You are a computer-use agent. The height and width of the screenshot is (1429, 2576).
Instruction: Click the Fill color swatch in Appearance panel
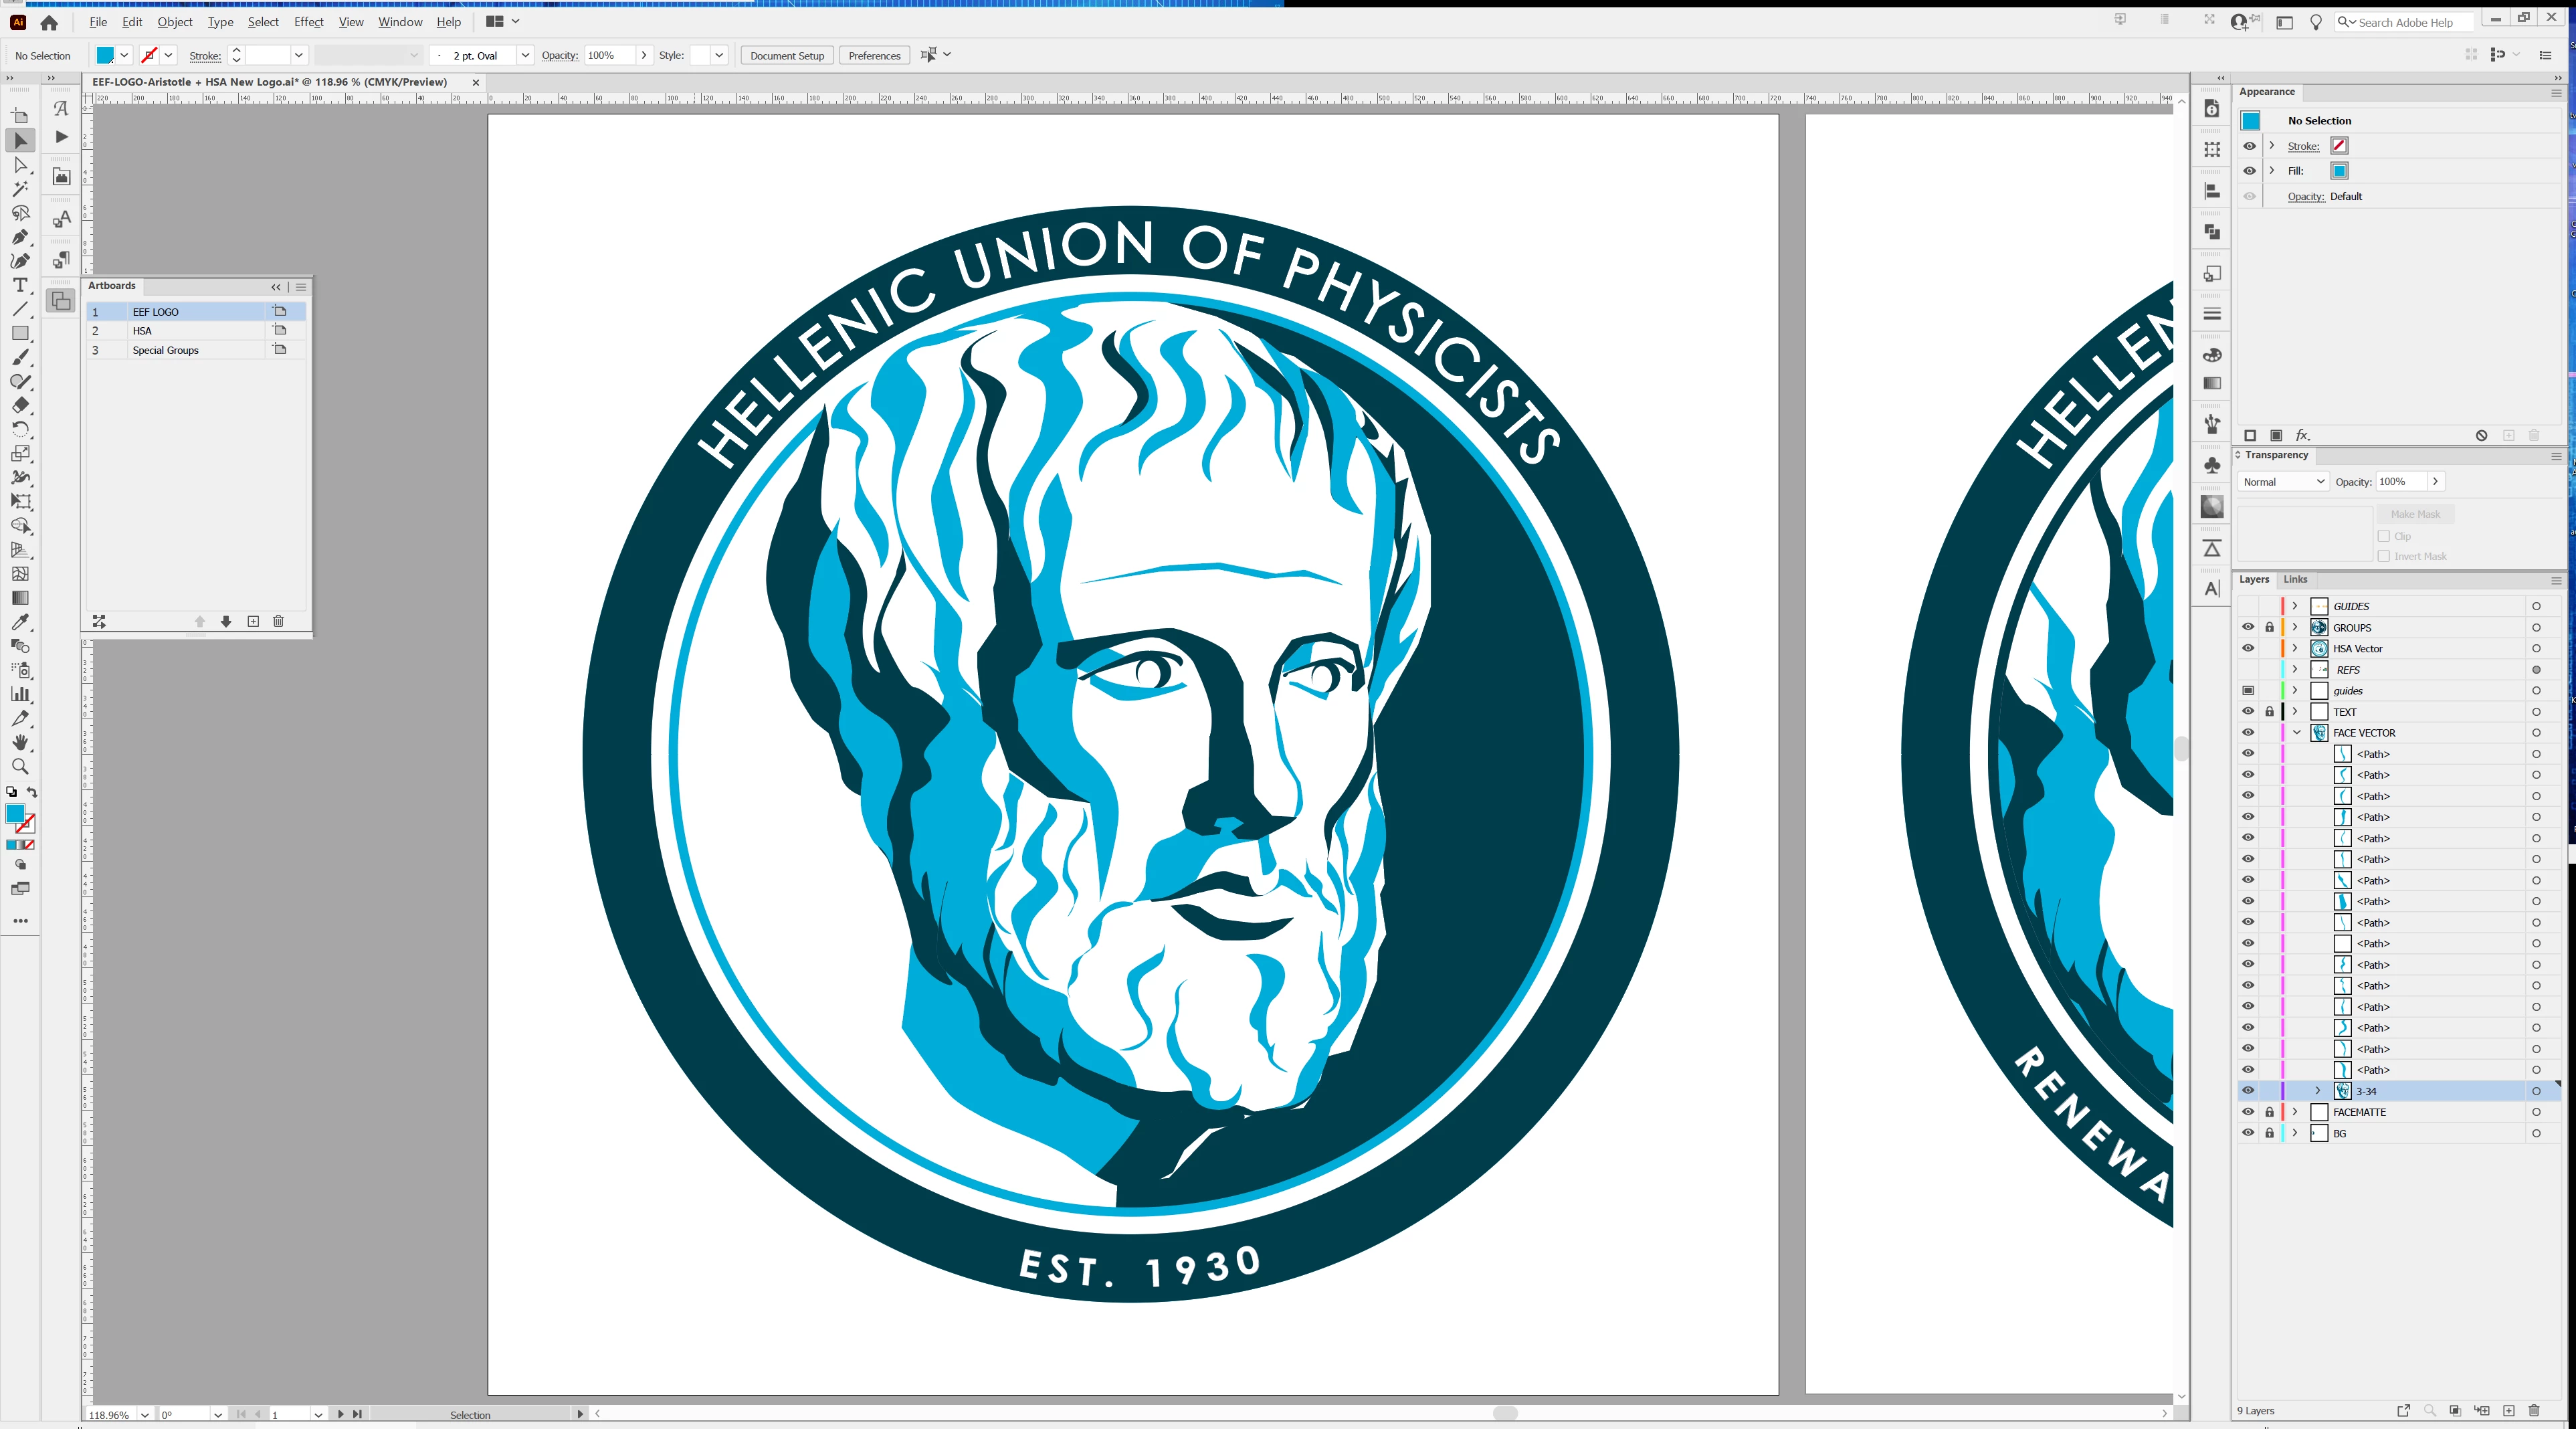pyautogui.click(x=2339, y=171)
